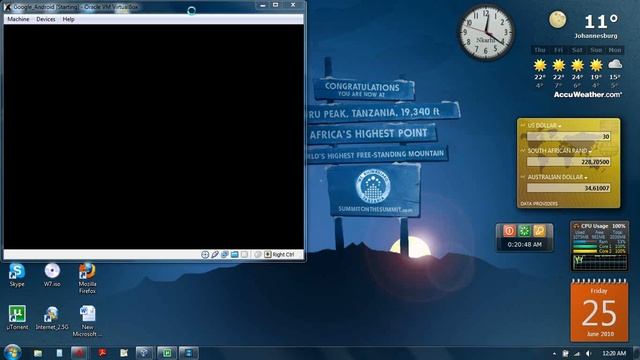Click the Ram usage bar in CPU gadget
The height and width of the screenshot is (360, 640).
[x=585, y=242]
